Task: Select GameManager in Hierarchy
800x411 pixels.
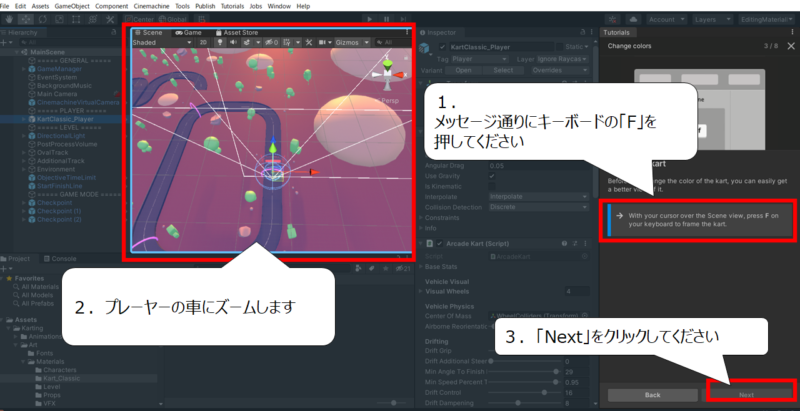Action: point(59,69)
